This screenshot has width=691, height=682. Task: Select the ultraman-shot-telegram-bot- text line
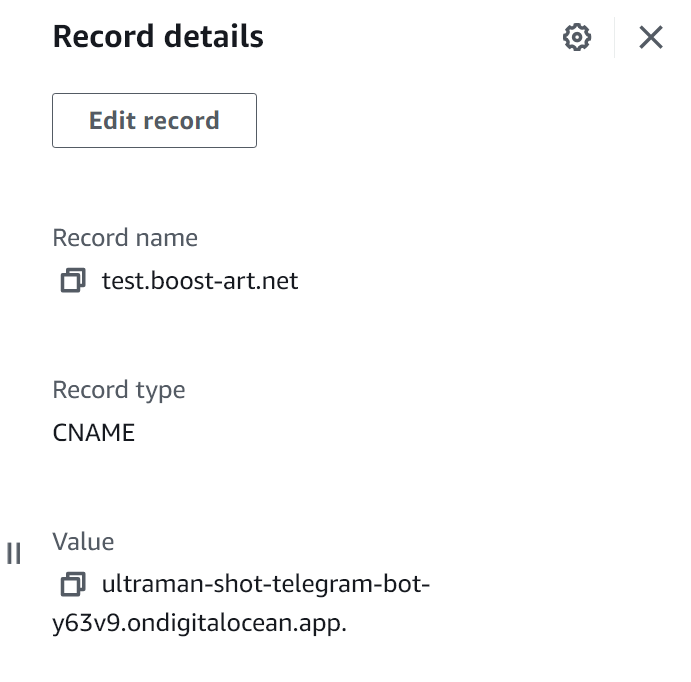coord(266,584)
